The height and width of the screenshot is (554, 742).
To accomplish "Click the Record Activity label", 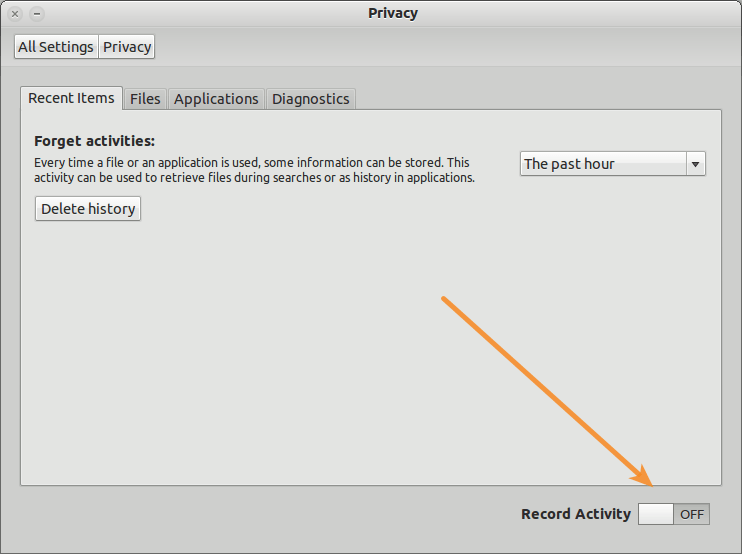I will click(x=576, y=514).
